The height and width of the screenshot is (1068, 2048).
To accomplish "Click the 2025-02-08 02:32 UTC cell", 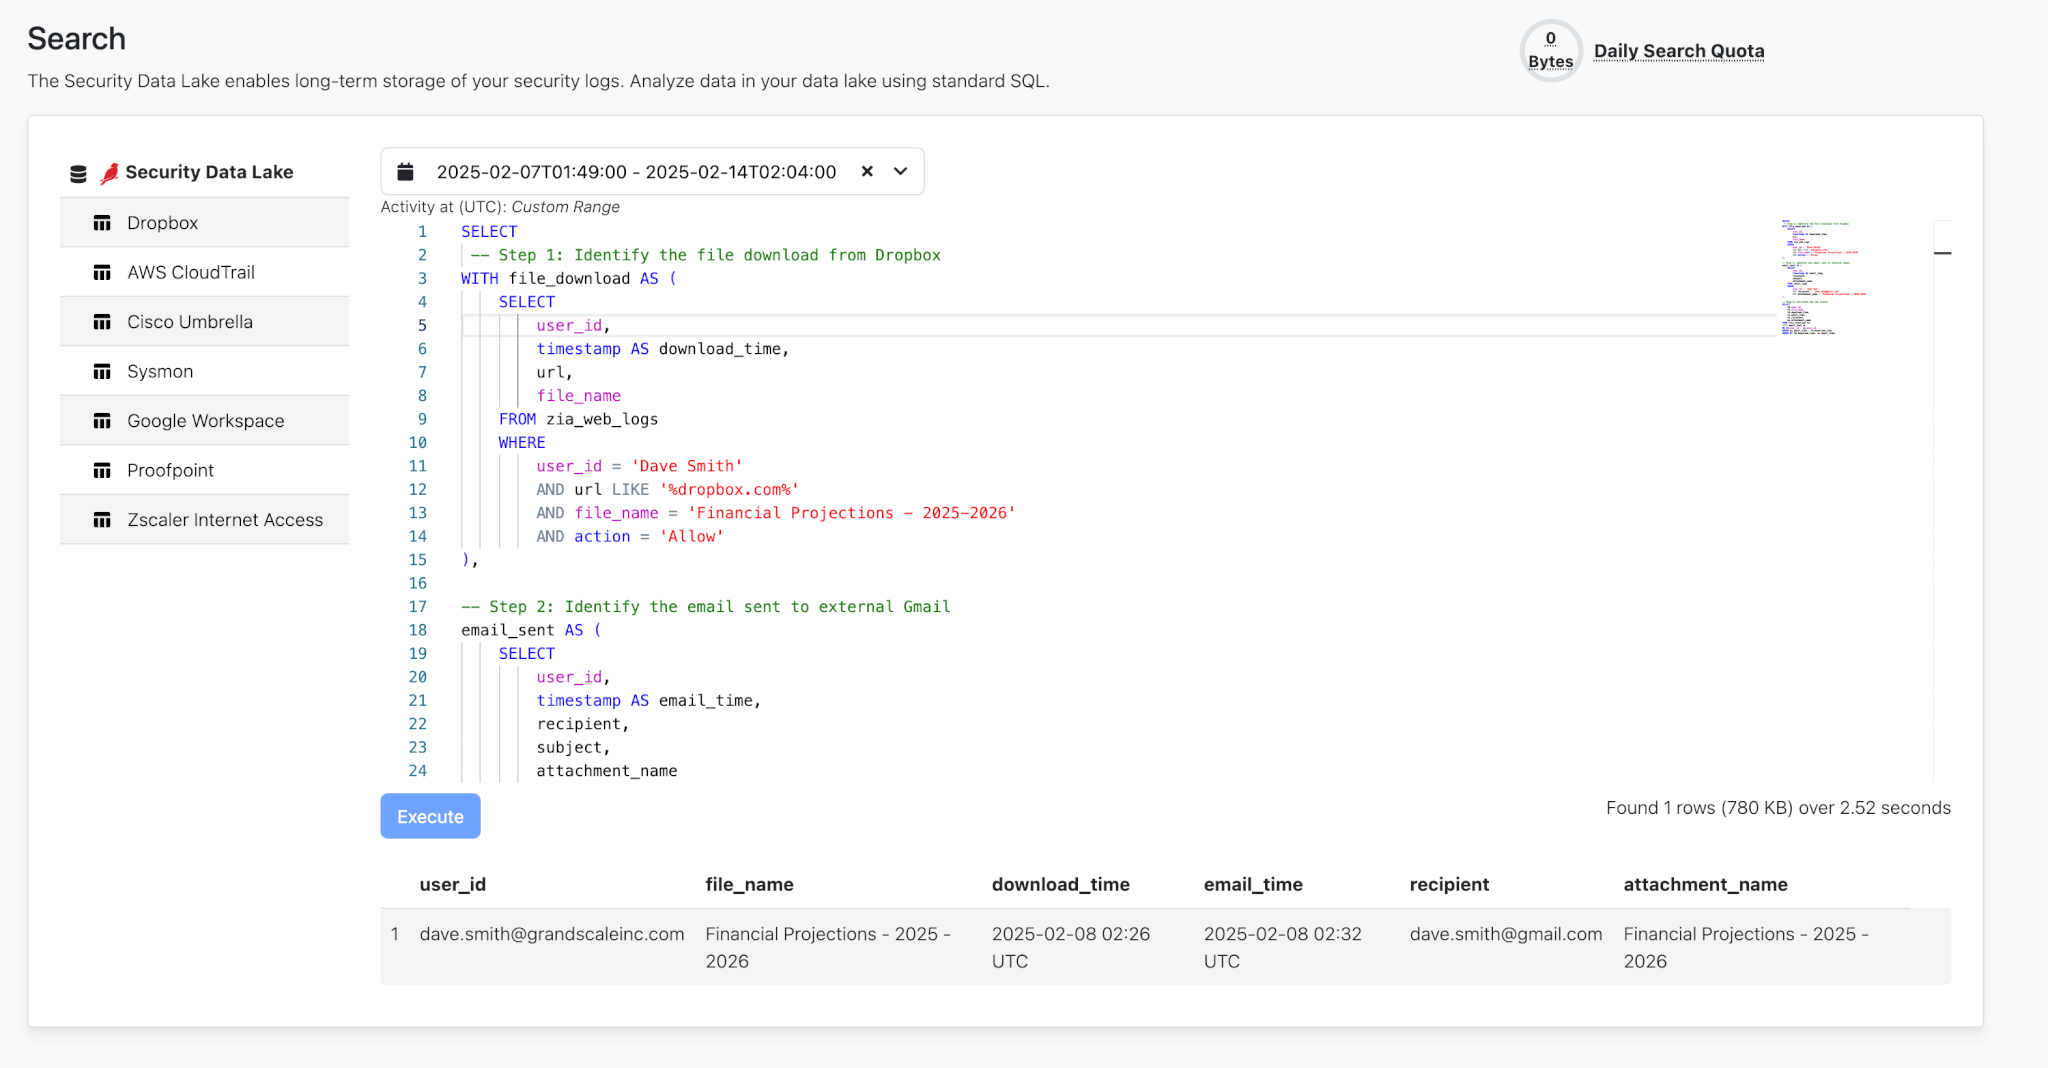I will coord(1283,947).
